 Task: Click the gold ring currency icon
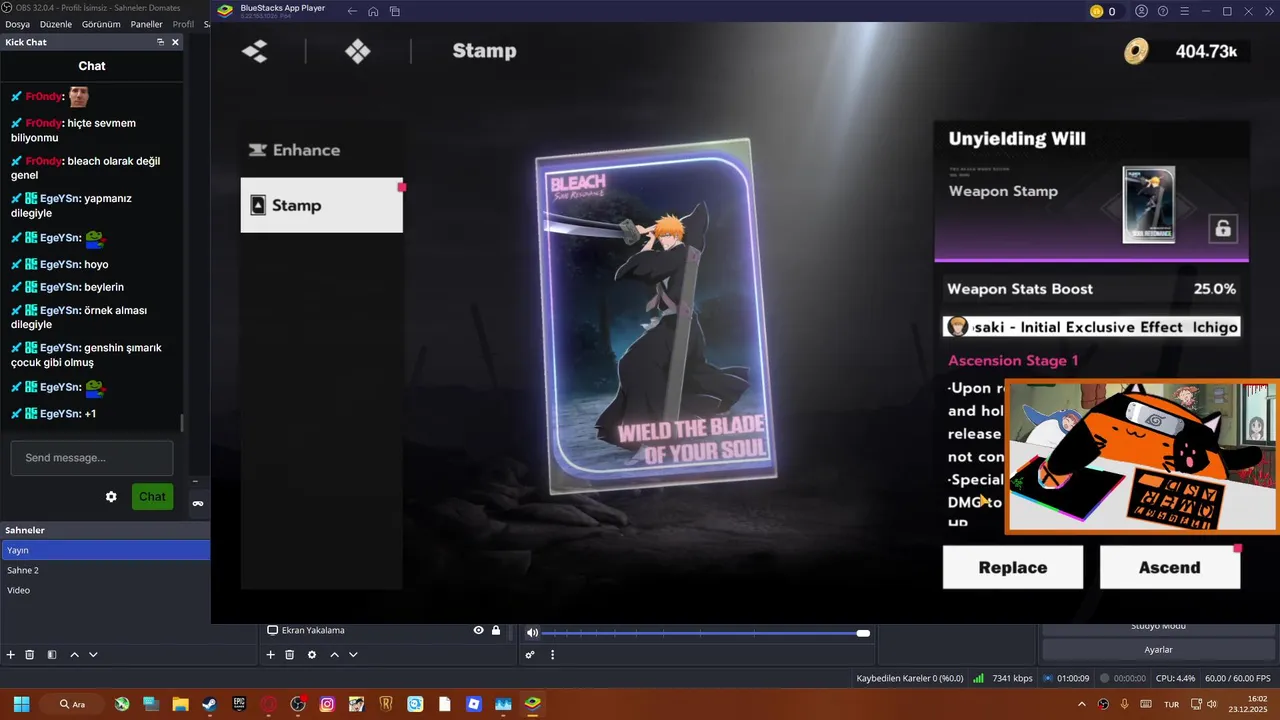tap(1136, 51)
